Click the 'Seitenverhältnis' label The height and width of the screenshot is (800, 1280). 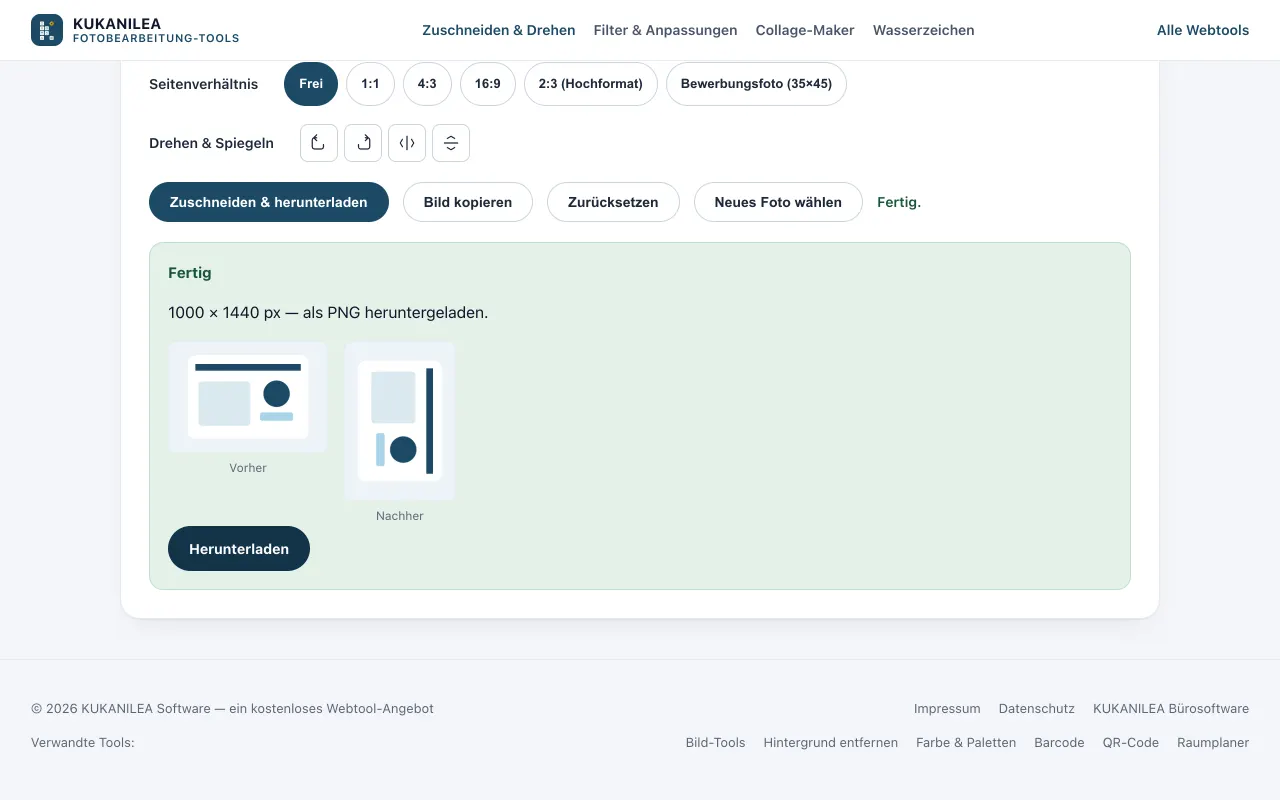click(x=204, y=84)
